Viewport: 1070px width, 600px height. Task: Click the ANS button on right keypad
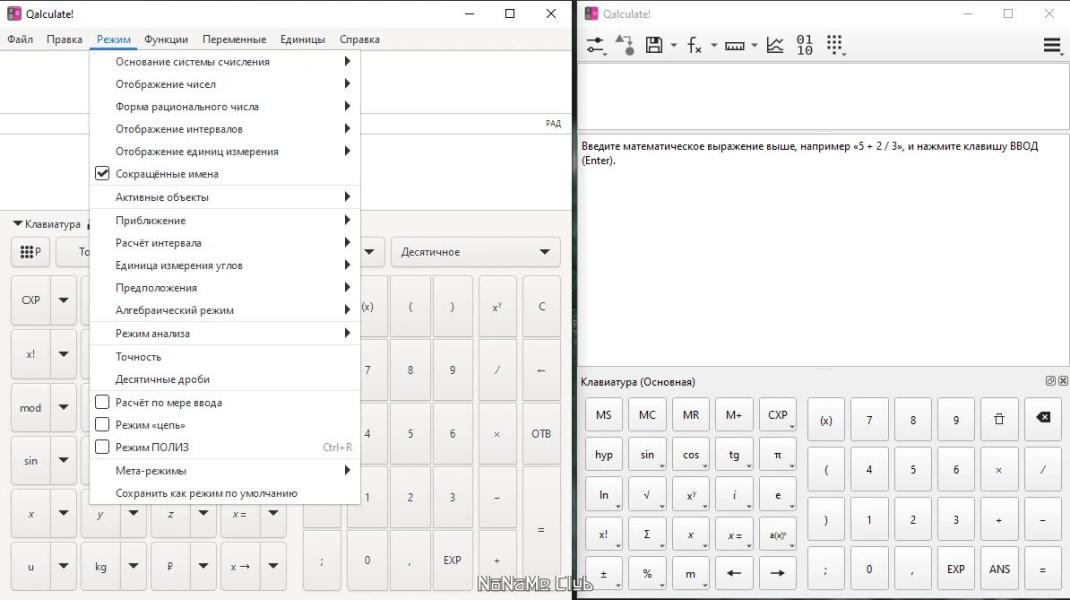point(999,569)
